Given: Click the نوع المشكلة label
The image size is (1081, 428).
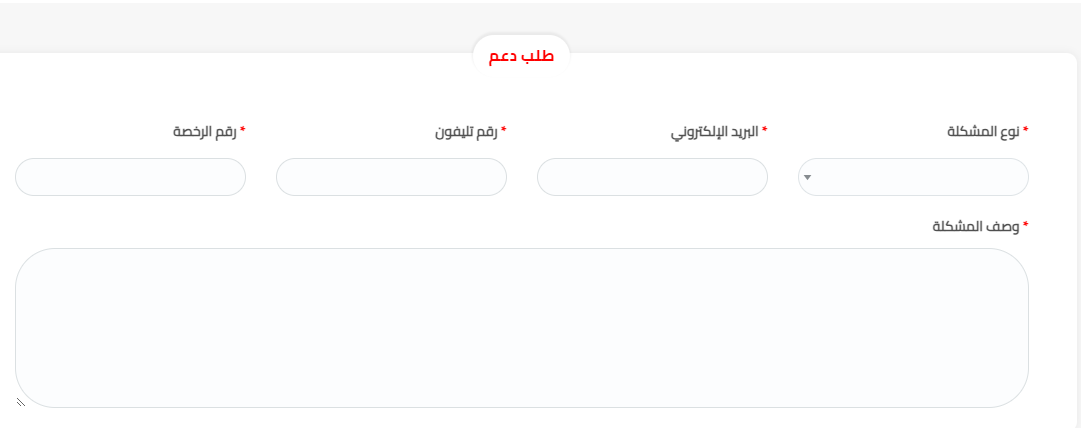Looking at the screenshot, I should coord(983,131).
